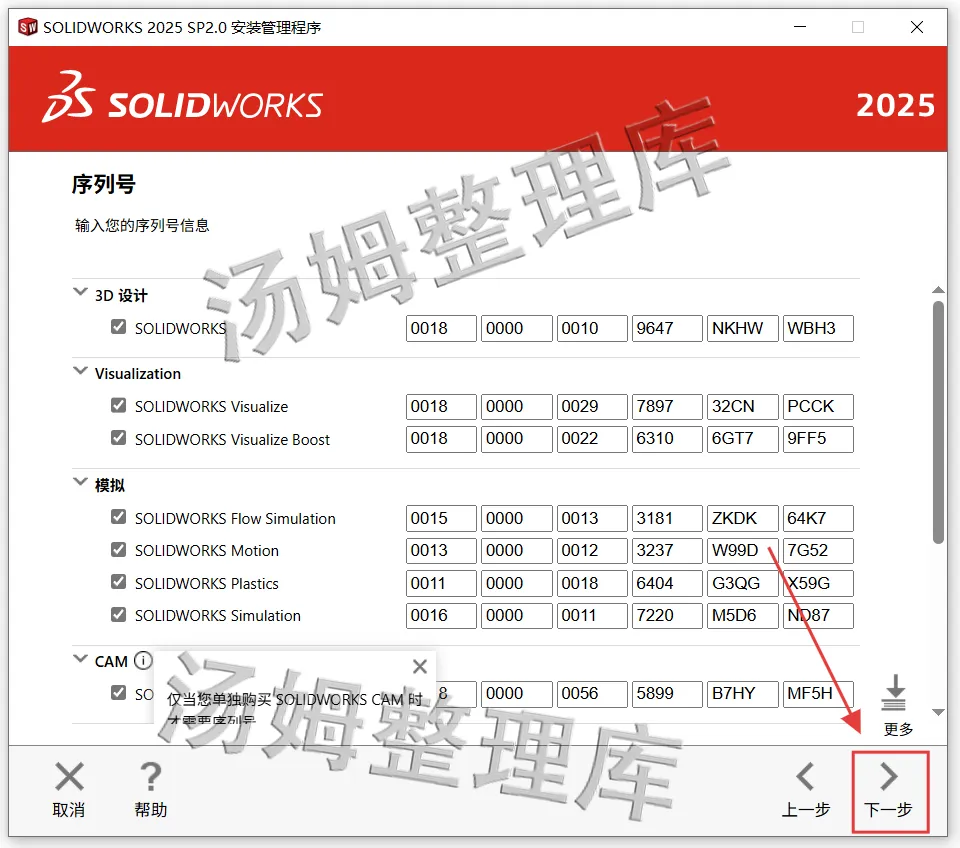Click Plastics serial field containing X59G

tap(818, 583)
